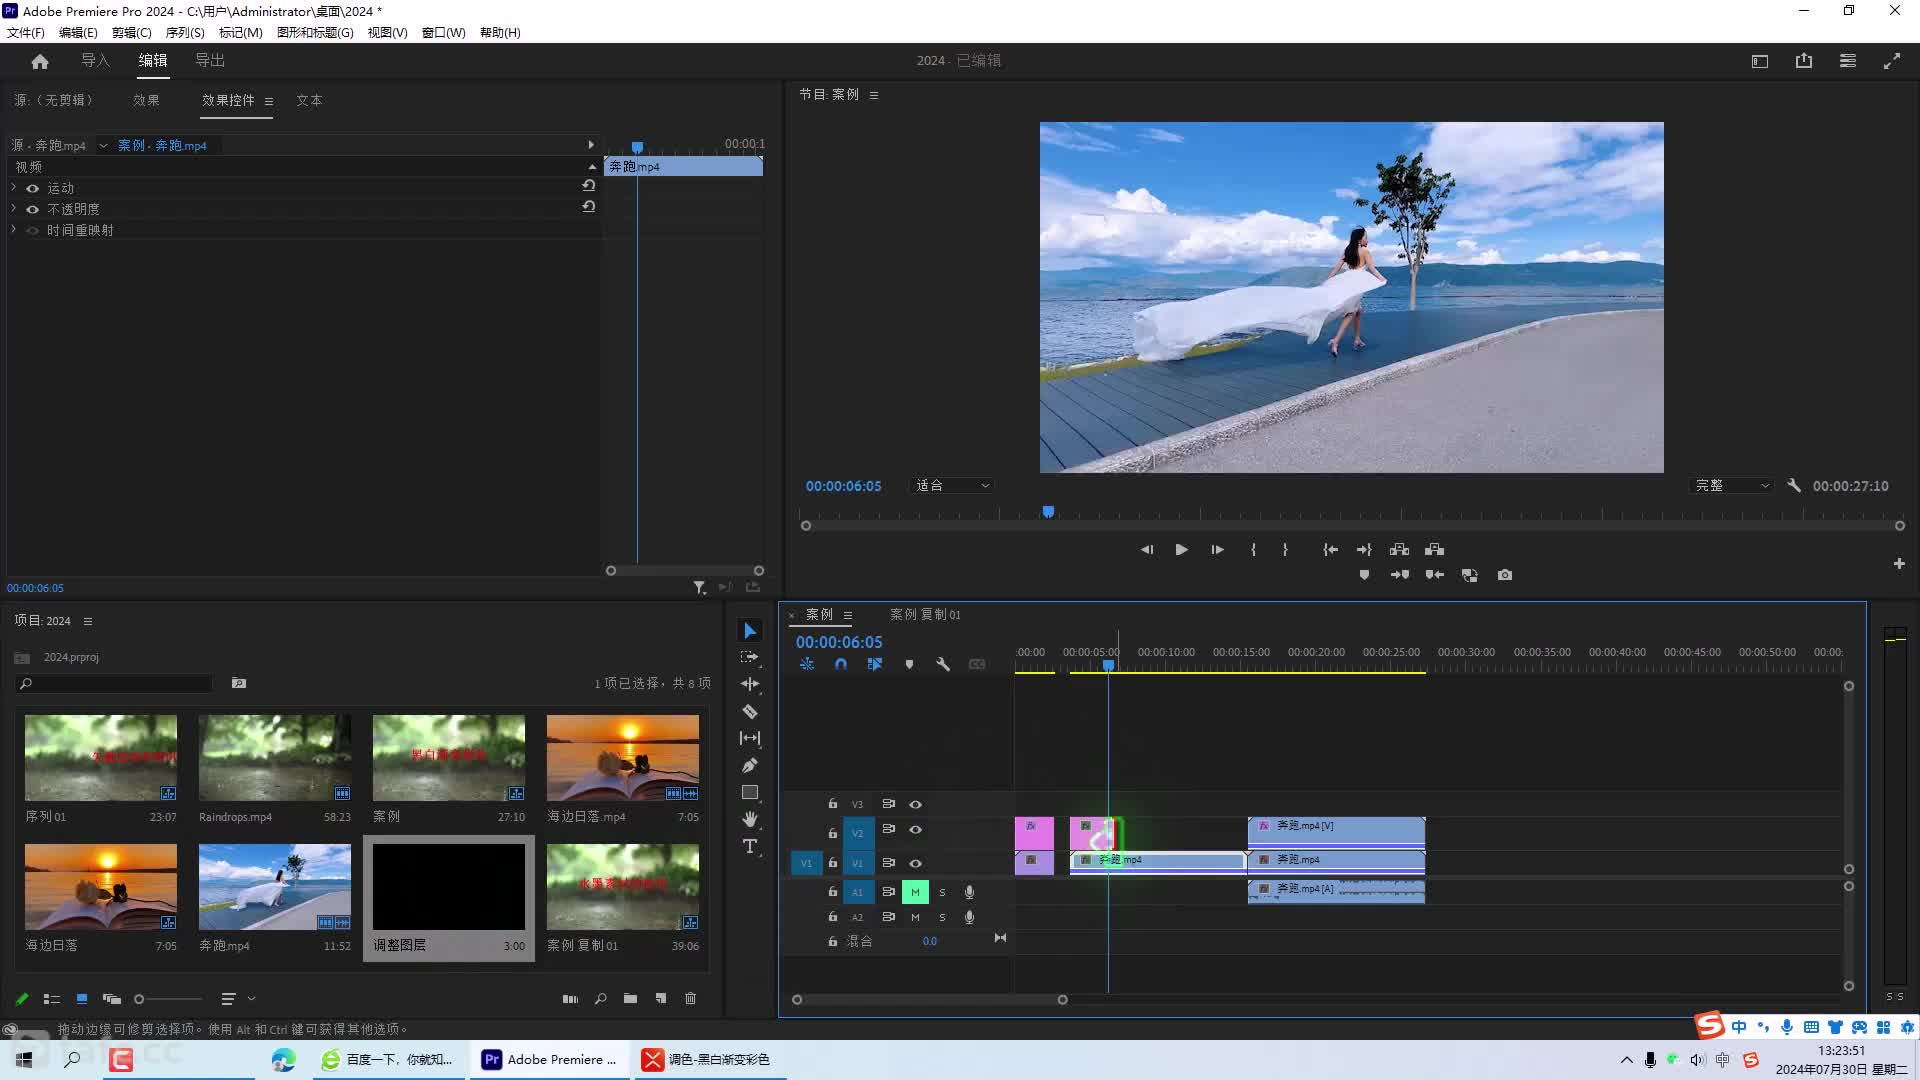This screenshot has height=1080, width=1920.
Task: Toggle Mute on audio track A1
Action: point(915,892)
